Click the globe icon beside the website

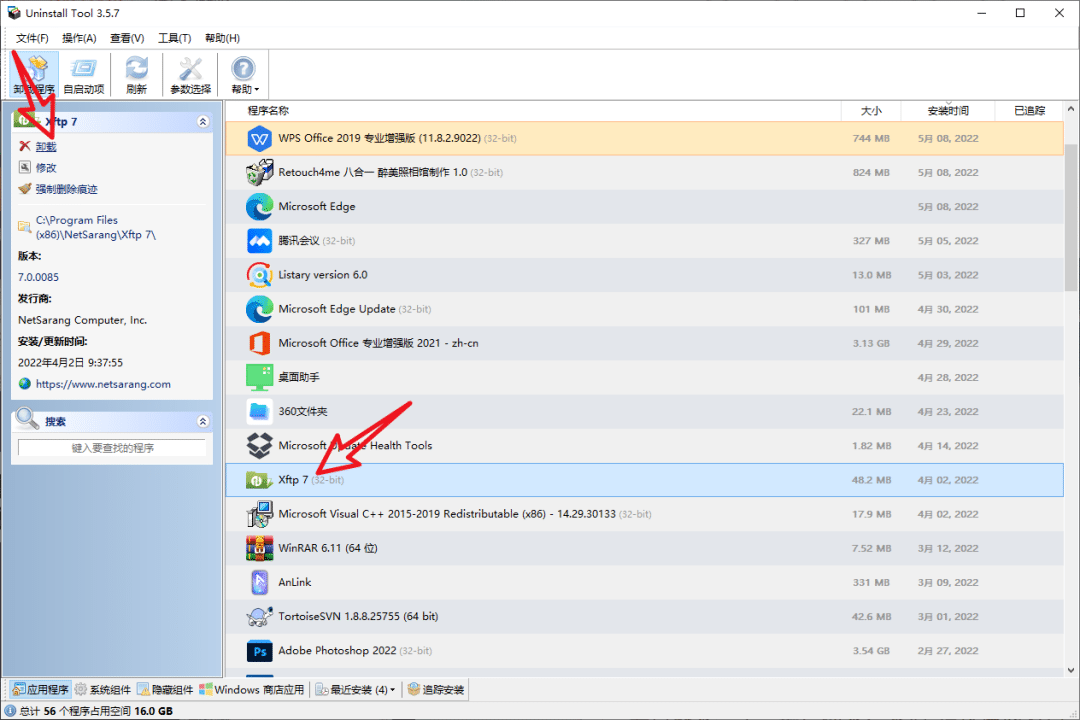coord(25,384)
